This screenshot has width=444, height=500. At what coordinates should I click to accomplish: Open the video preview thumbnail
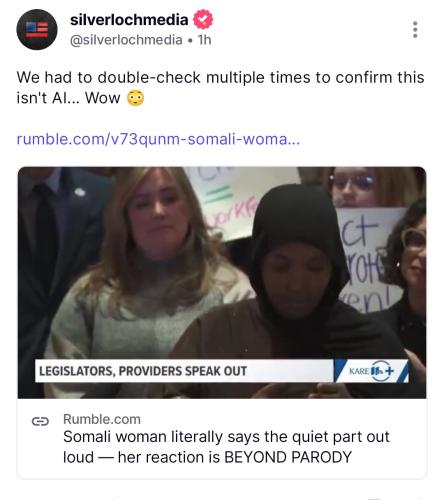222,283
